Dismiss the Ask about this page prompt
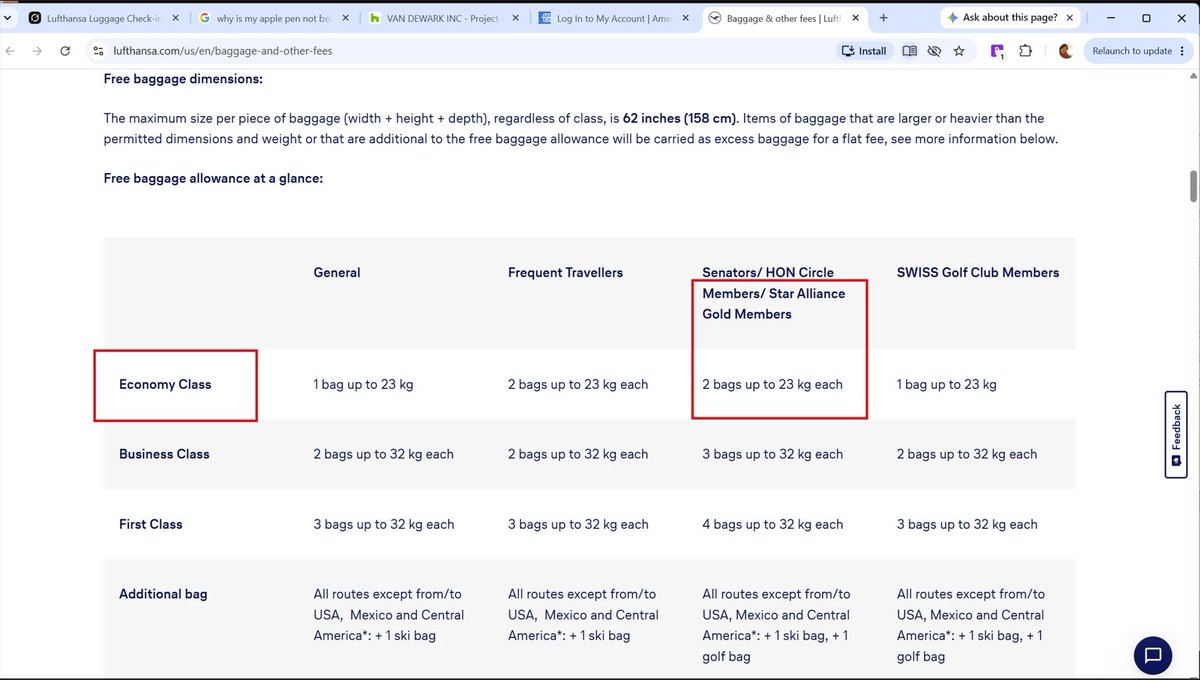Image resolution: width=1200 pixels, height=680 pixels. pyautogui.click(x=1071, y=18)
